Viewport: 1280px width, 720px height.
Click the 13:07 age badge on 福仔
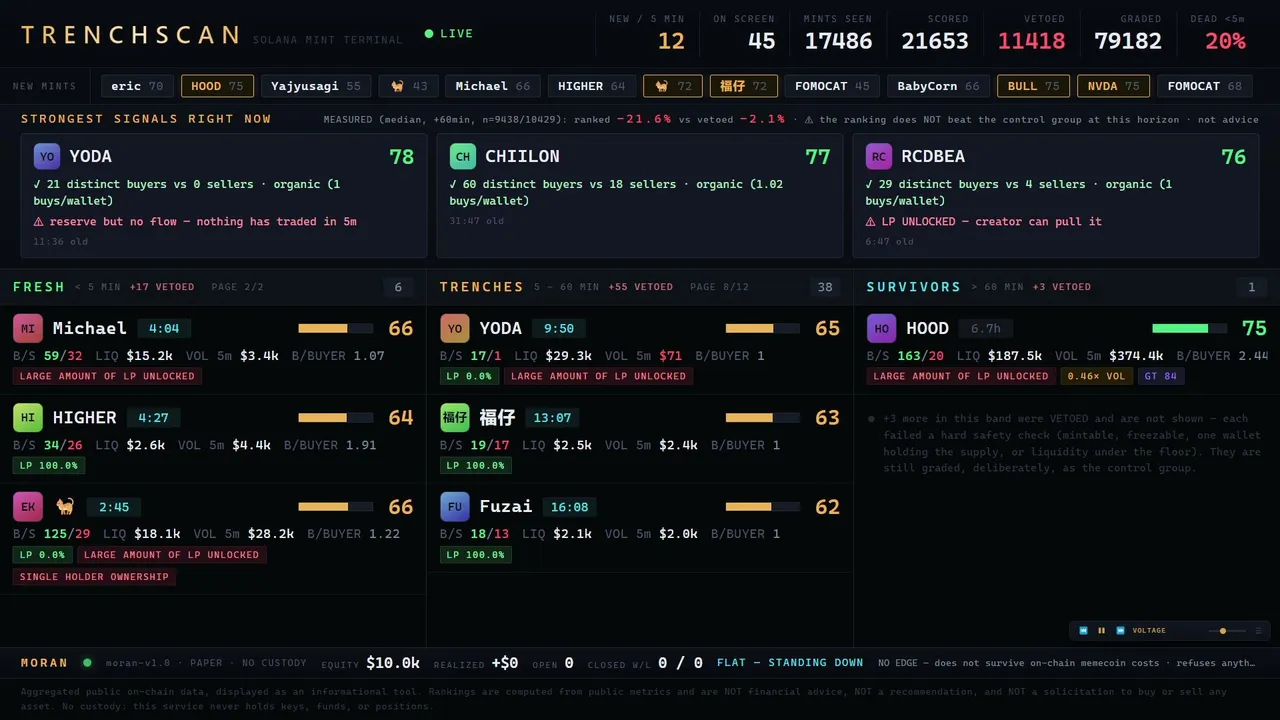click(552, 417)
